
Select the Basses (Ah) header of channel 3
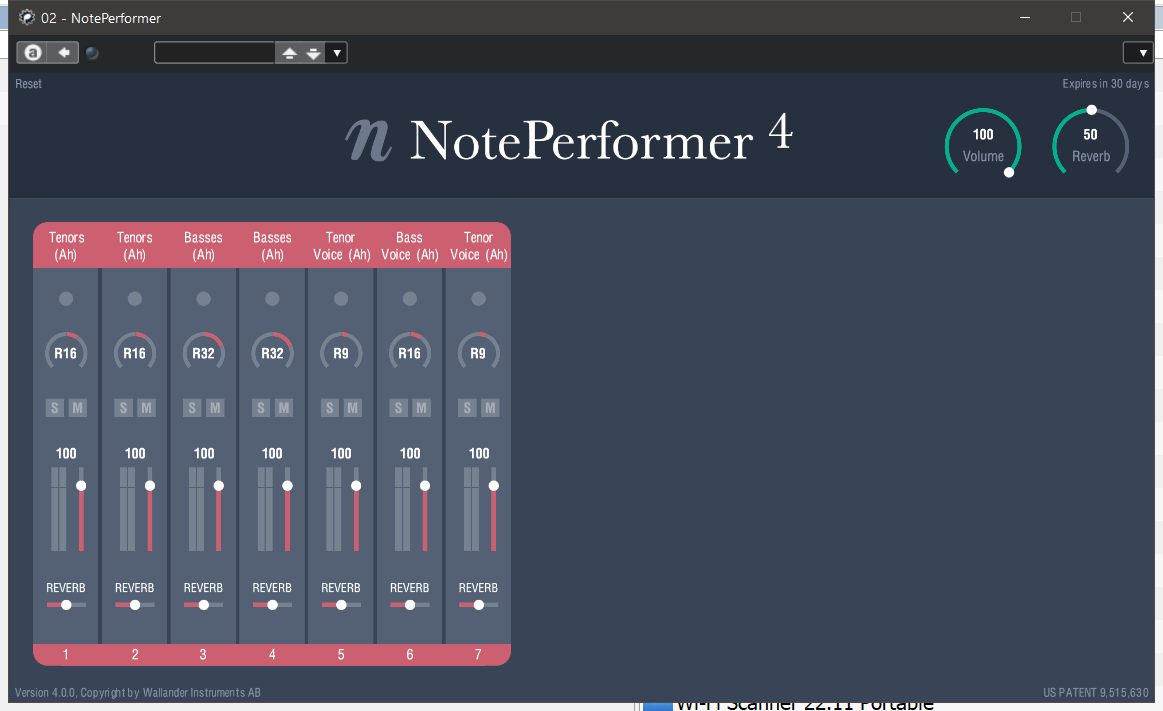click(x=203, y=245)
